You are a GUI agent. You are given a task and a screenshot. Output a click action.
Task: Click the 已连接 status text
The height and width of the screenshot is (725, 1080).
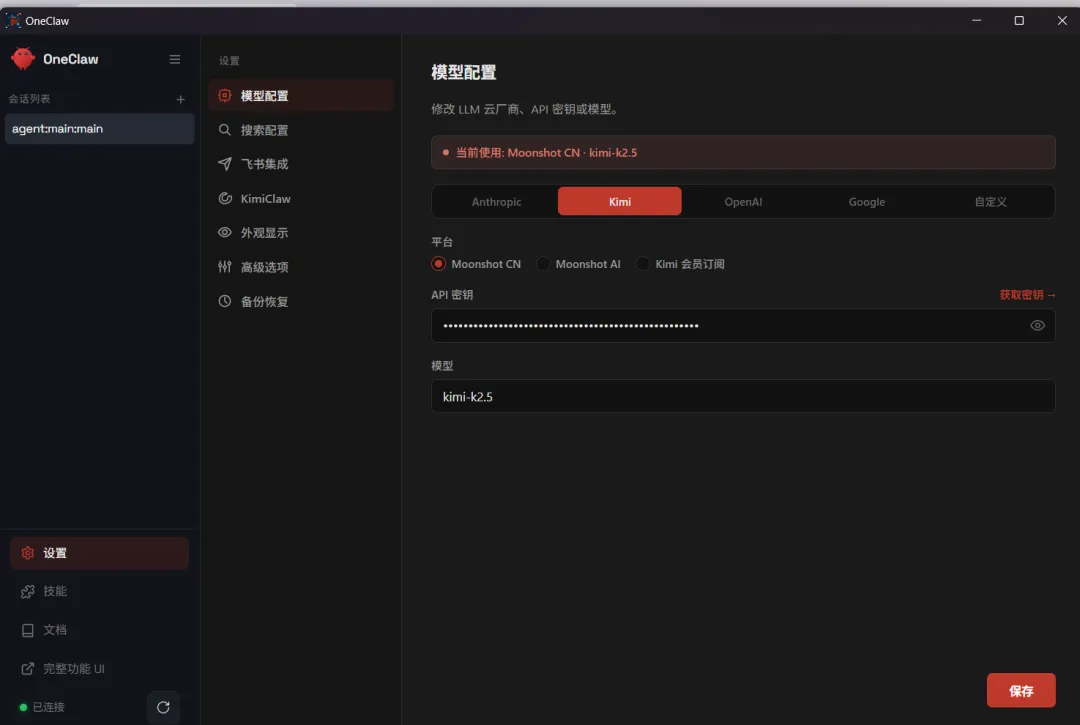(x=48, y=707)
